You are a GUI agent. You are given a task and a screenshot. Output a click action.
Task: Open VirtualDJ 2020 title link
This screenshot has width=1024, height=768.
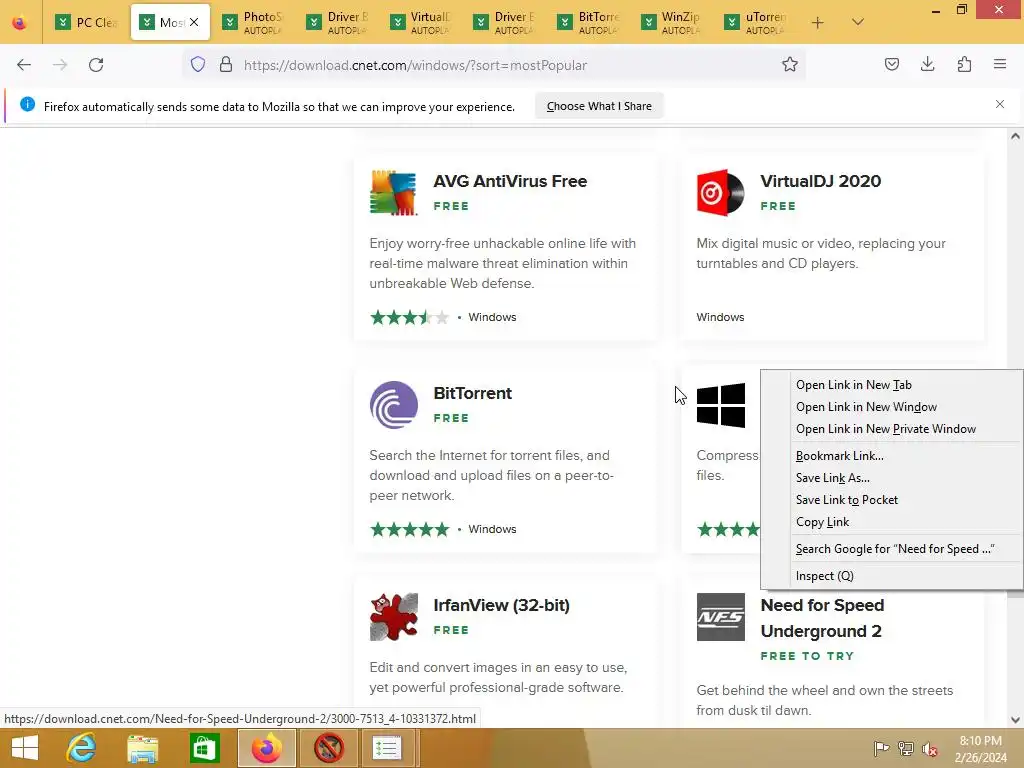(820, 181)
